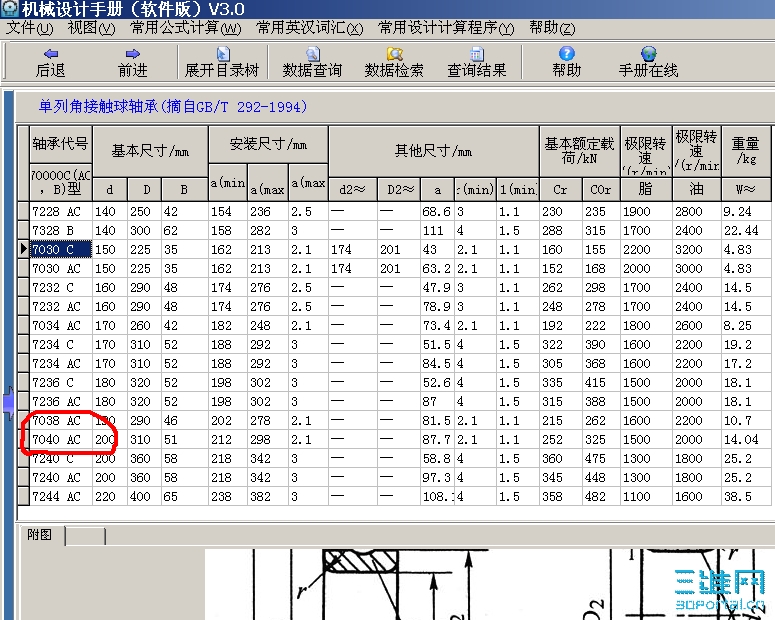
Task: Click weight value 14.04
Action: (x=741, y=439)
